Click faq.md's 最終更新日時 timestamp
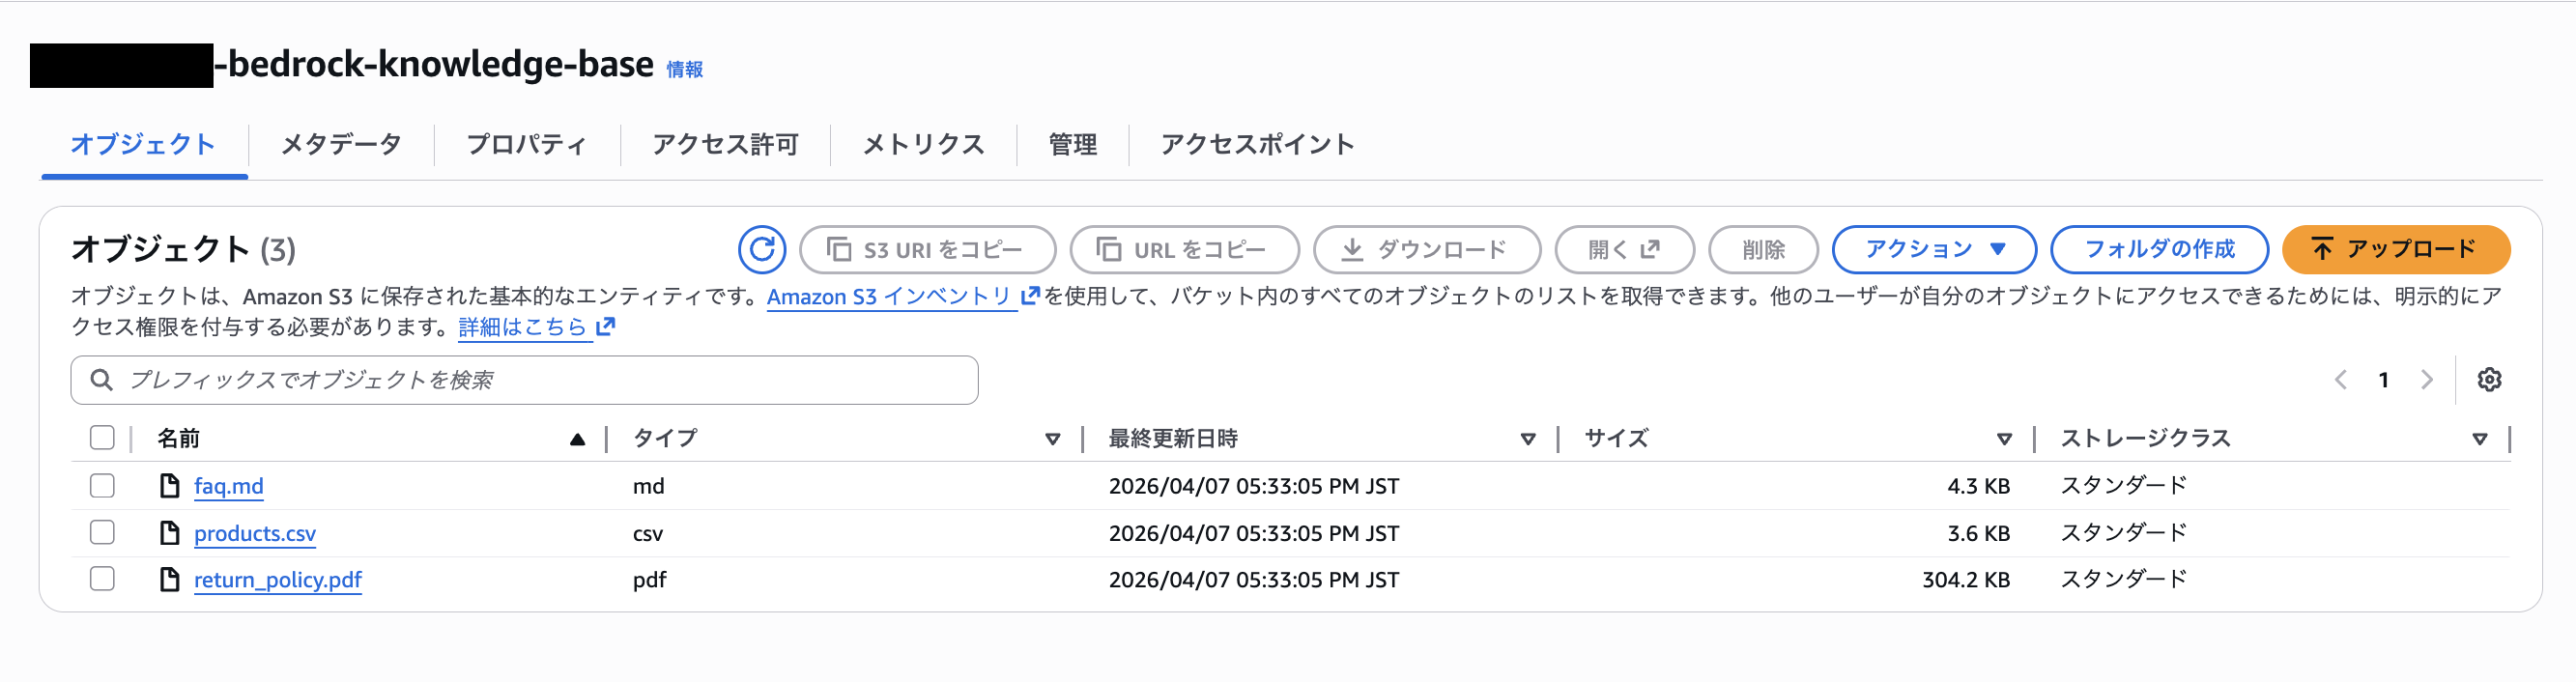2576x682 pixels. click(1254, 486)
